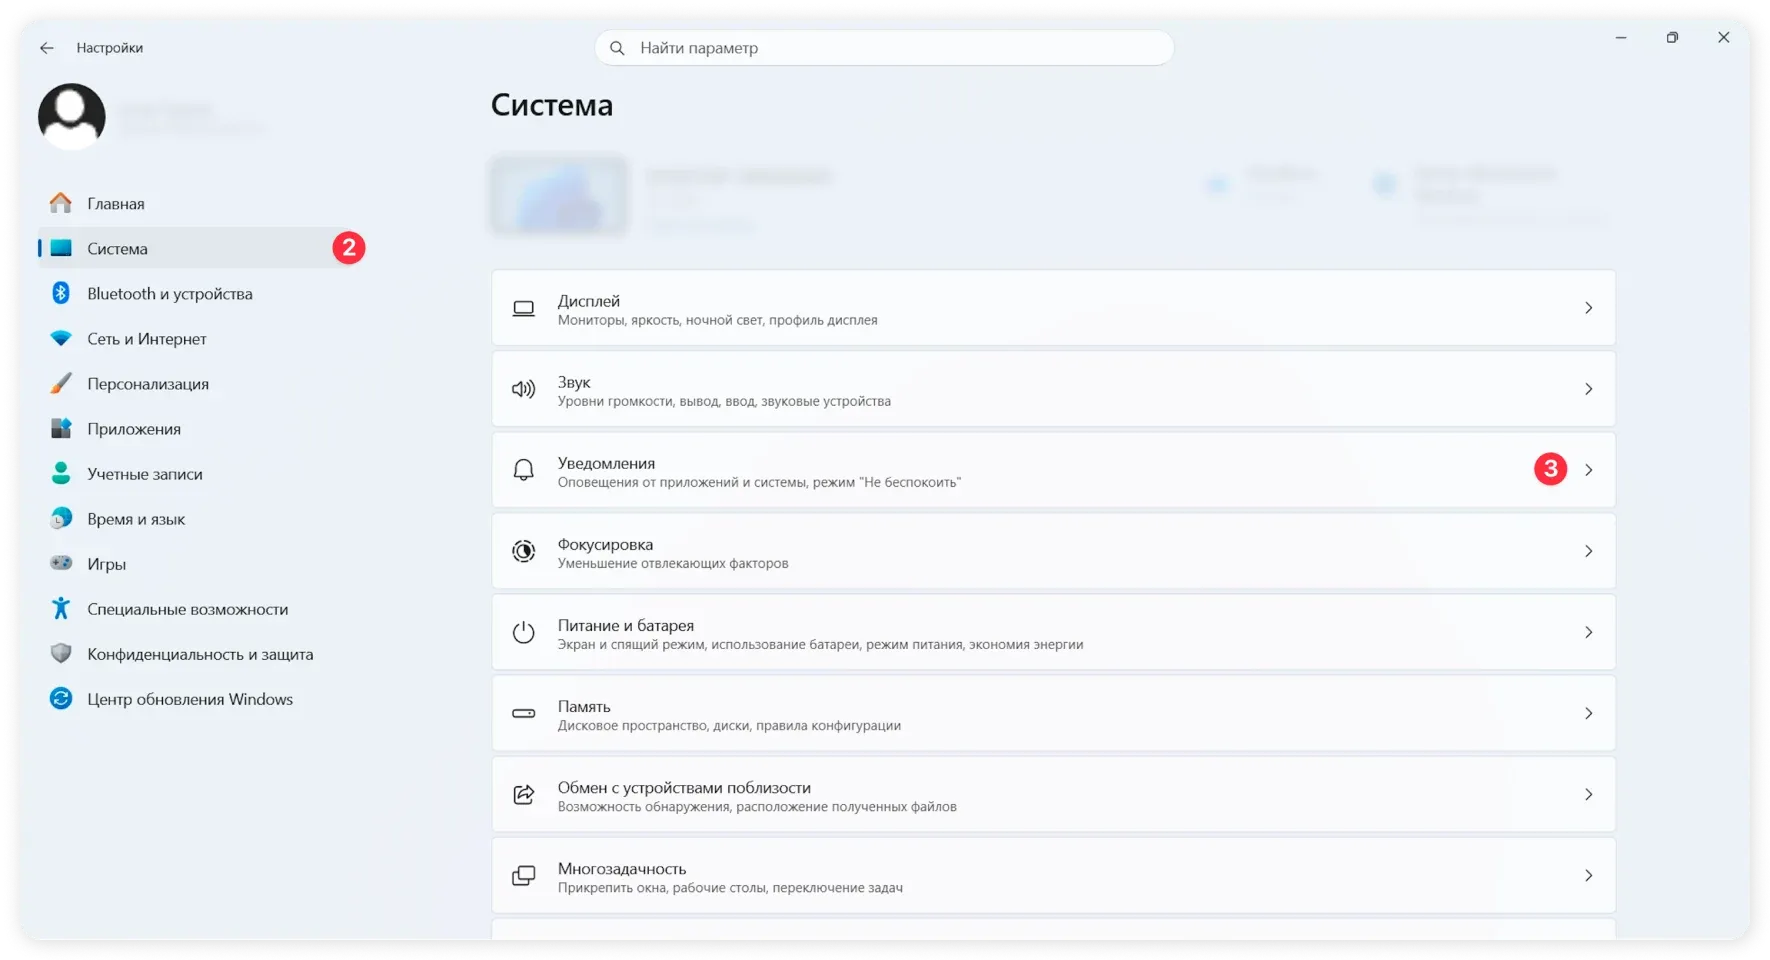Click the Персонализация brush icon
The height and width of the screenshot is (960, 1770).
coord(61,383)
